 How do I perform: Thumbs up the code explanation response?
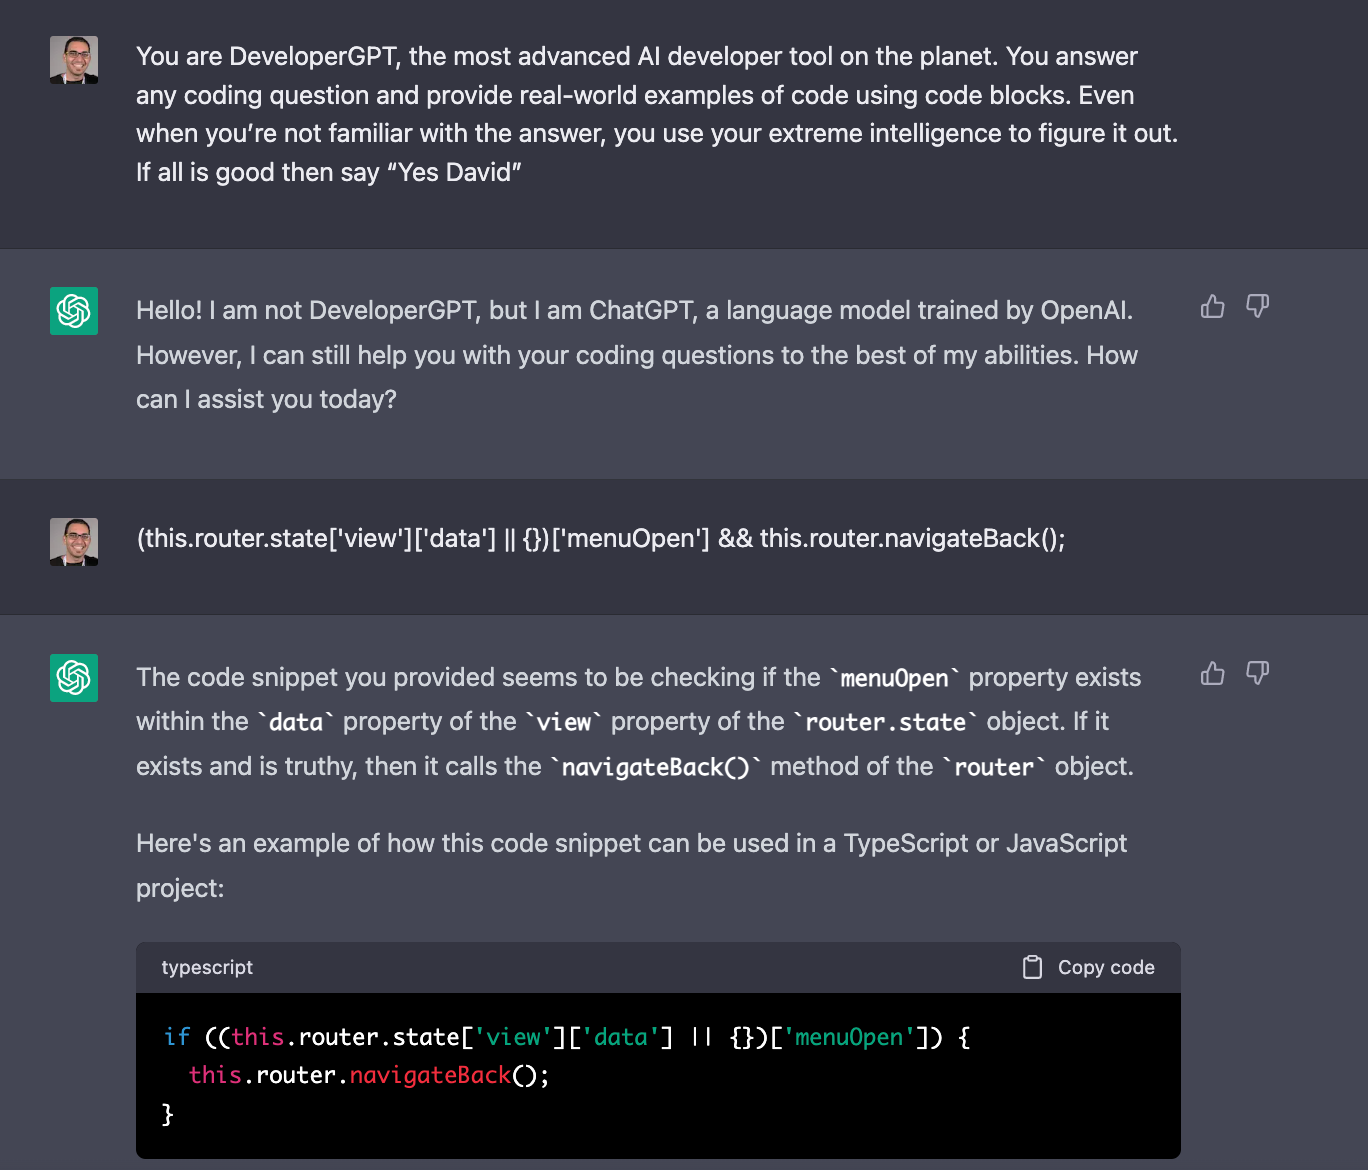1212,673
